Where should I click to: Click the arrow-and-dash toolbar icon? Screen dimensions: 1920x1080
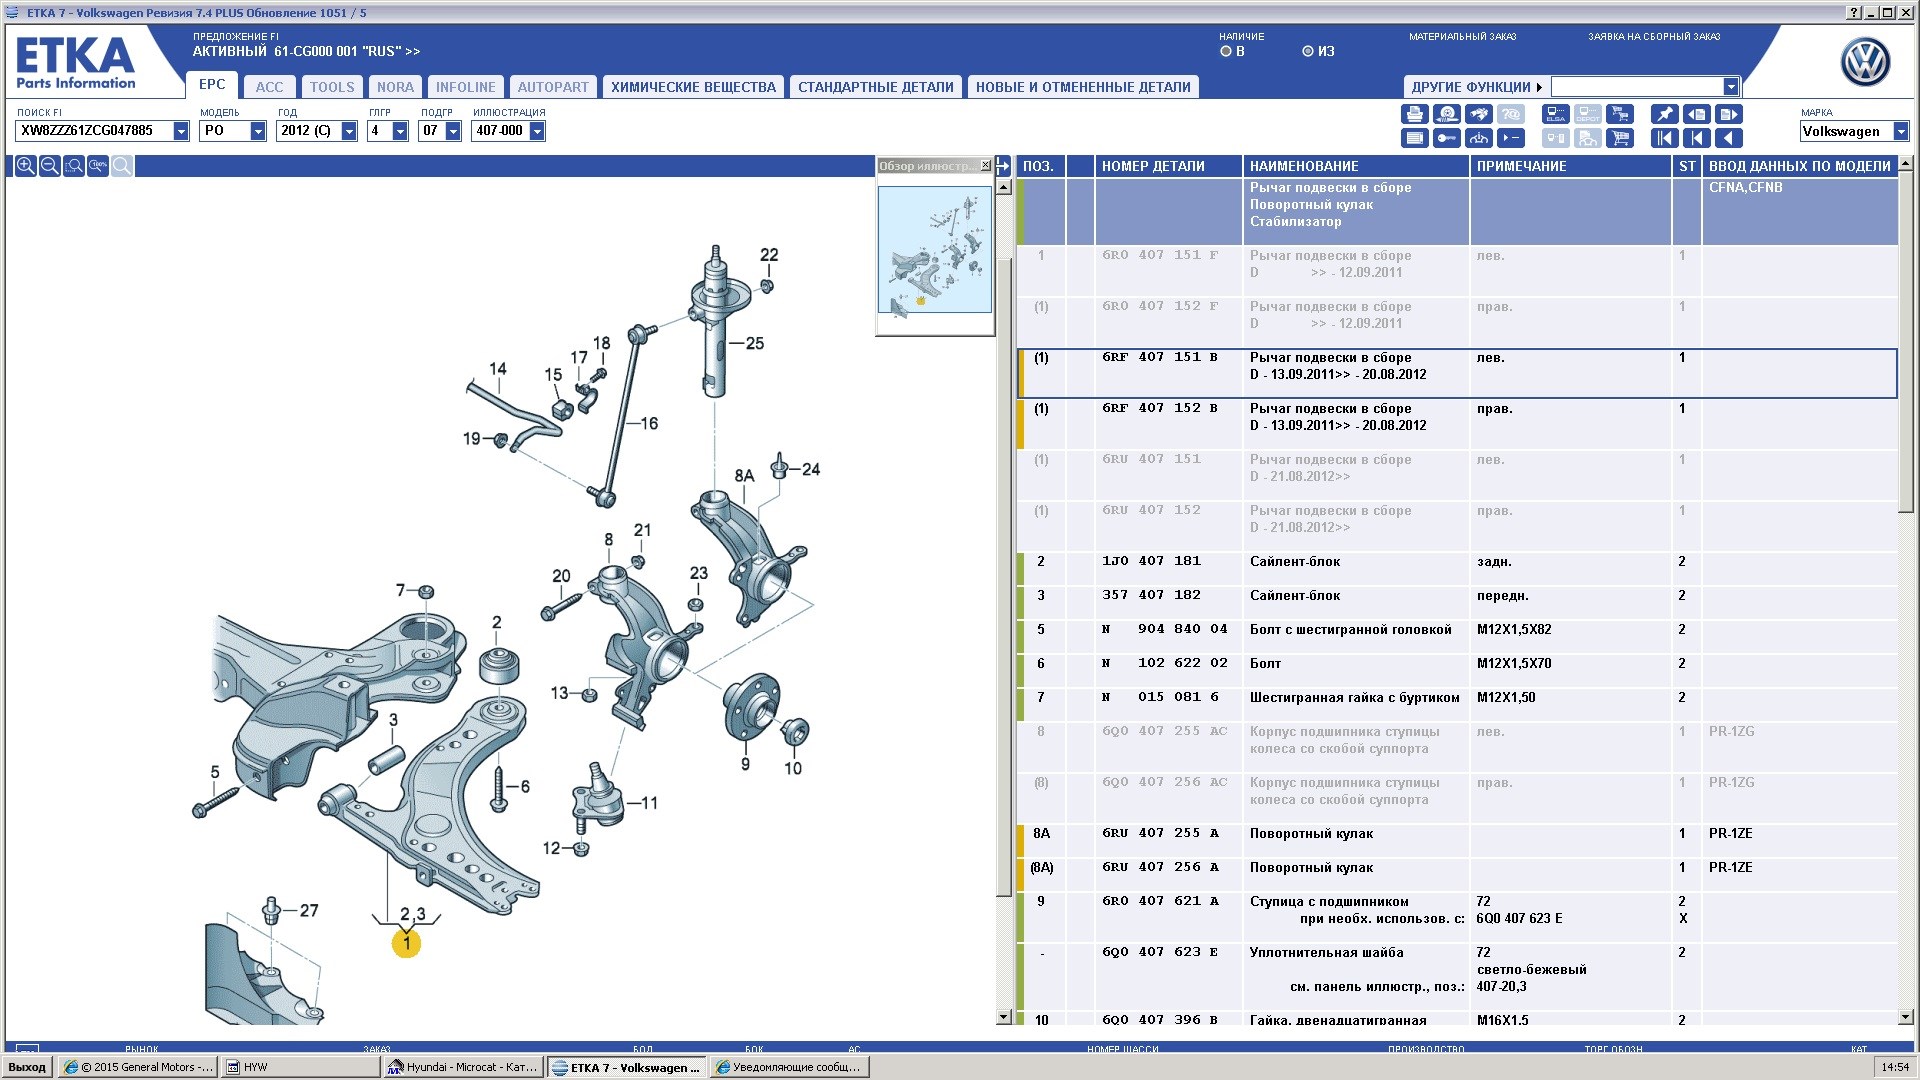pos(1511,138)
